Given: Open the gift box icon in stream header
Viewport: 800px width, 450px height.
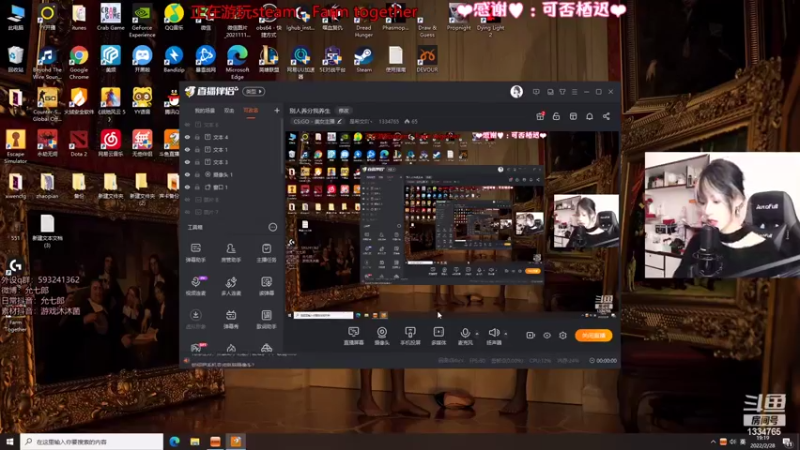Looking at the screenshot, I should click(x=540, y=116).
